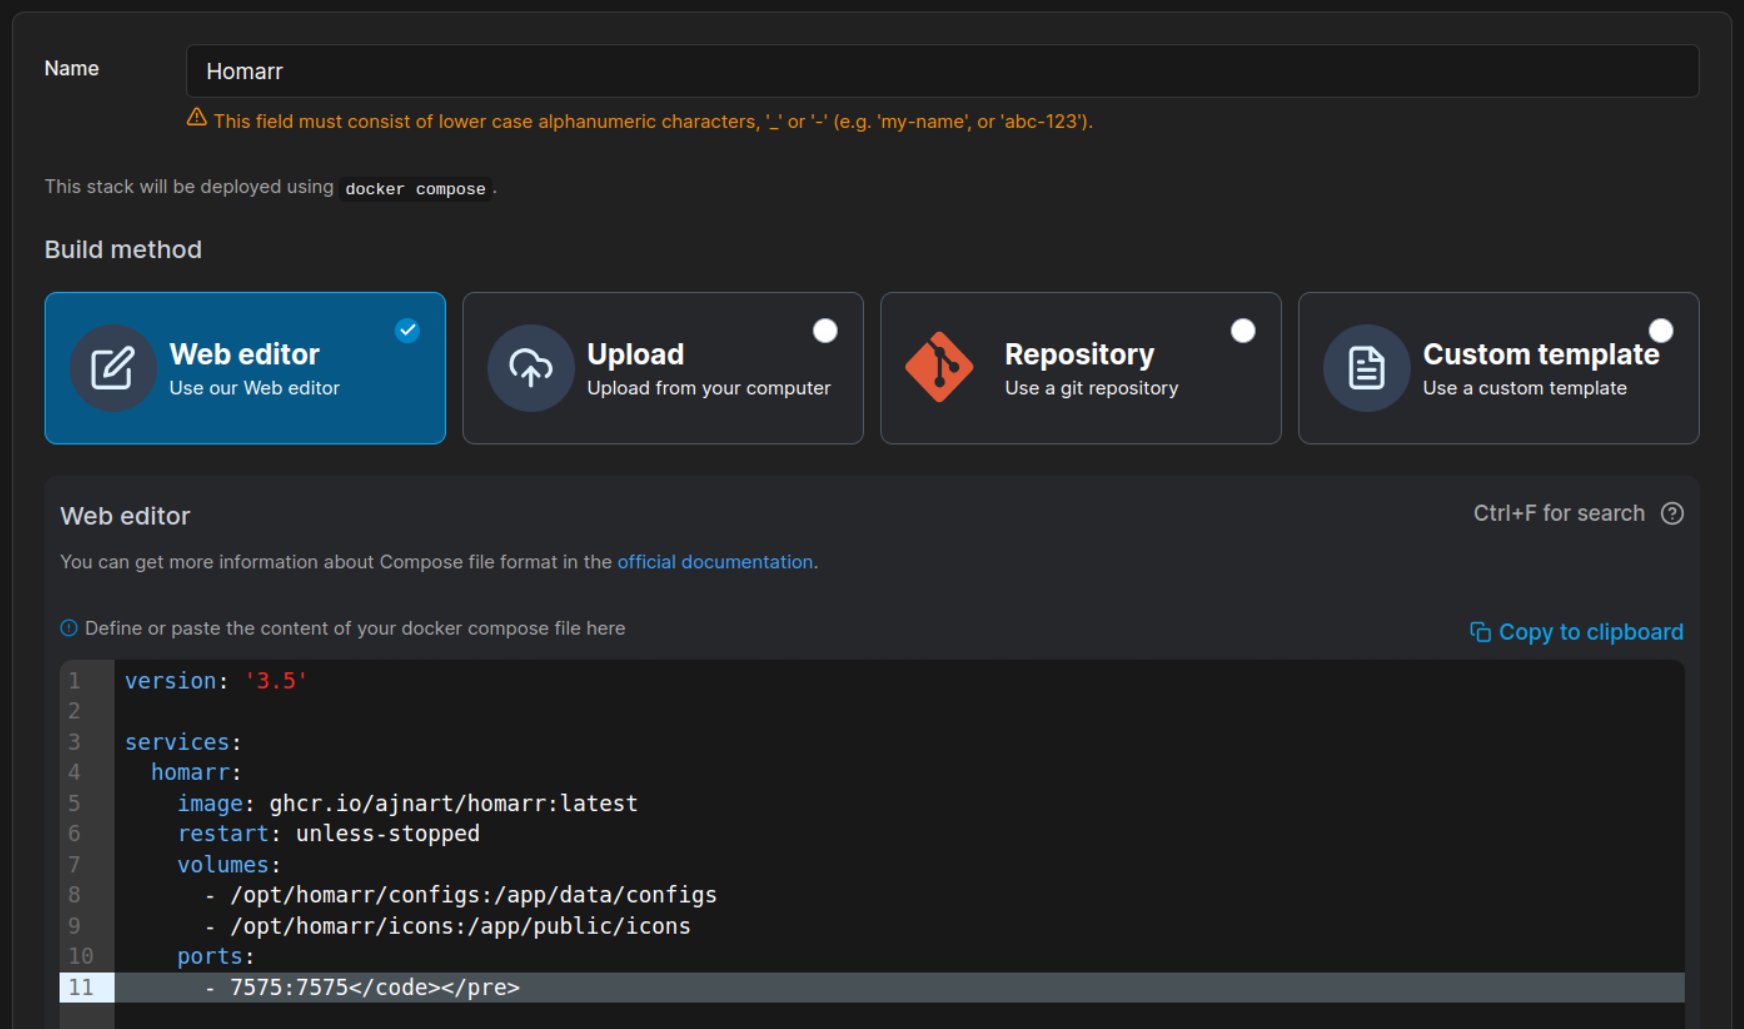Click the help question mark icon
This screenshot has width=1744, height=1029.
1672,513
